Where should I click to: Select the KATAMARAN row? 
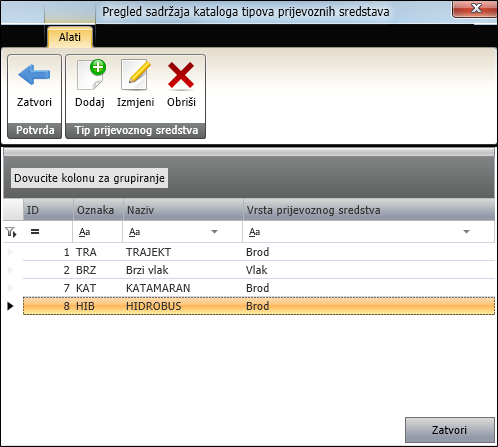coord(259,288)
